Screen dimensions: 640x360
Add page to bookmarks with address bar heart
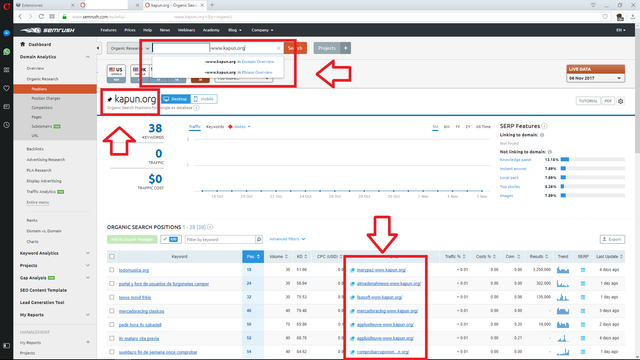coord(605,17)
